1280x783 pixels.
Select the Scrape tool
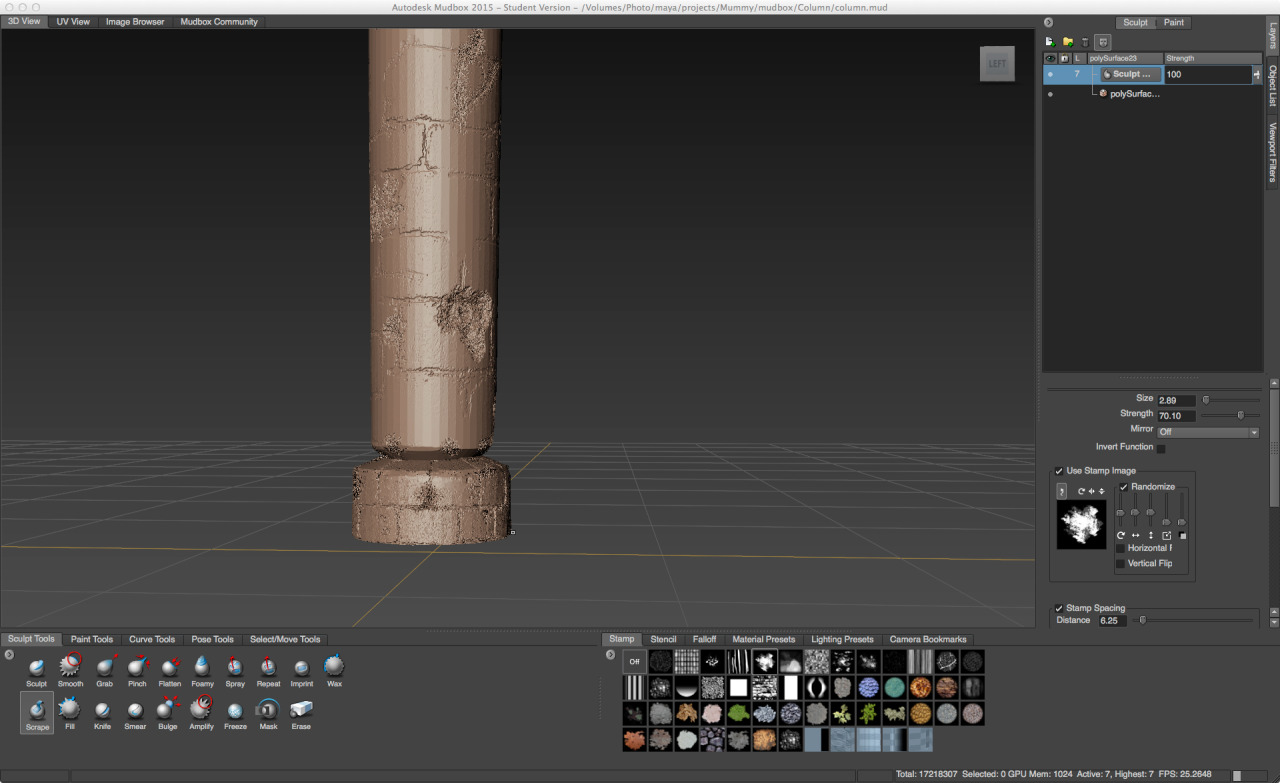37,713
